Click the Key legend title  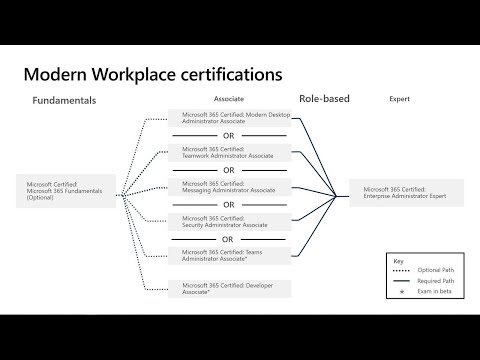click(398, 261)
